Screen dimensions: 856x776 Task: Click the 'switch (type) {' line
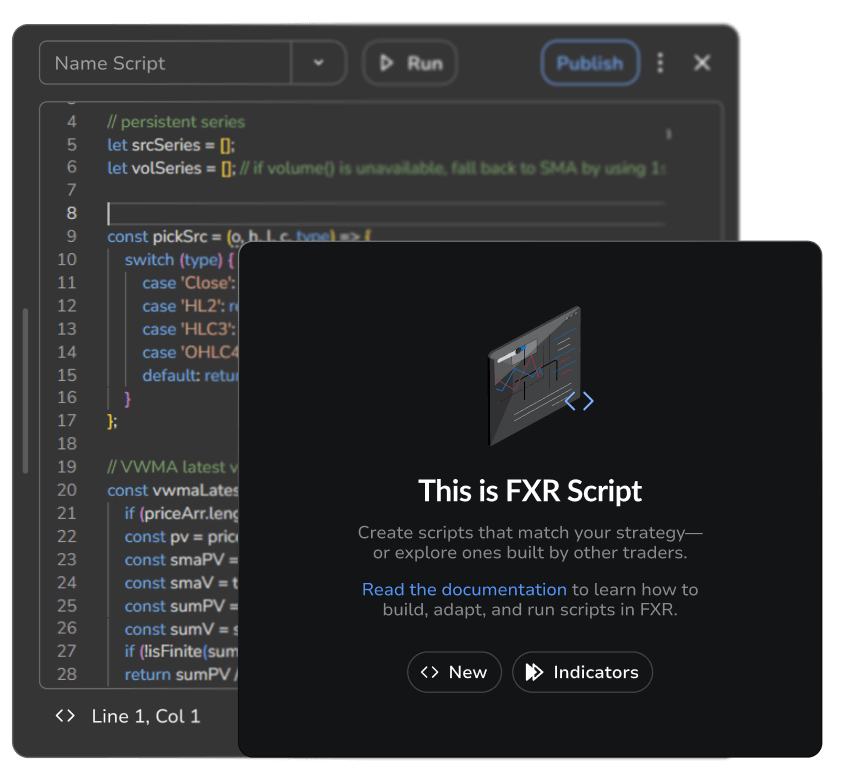pos(179,260)
